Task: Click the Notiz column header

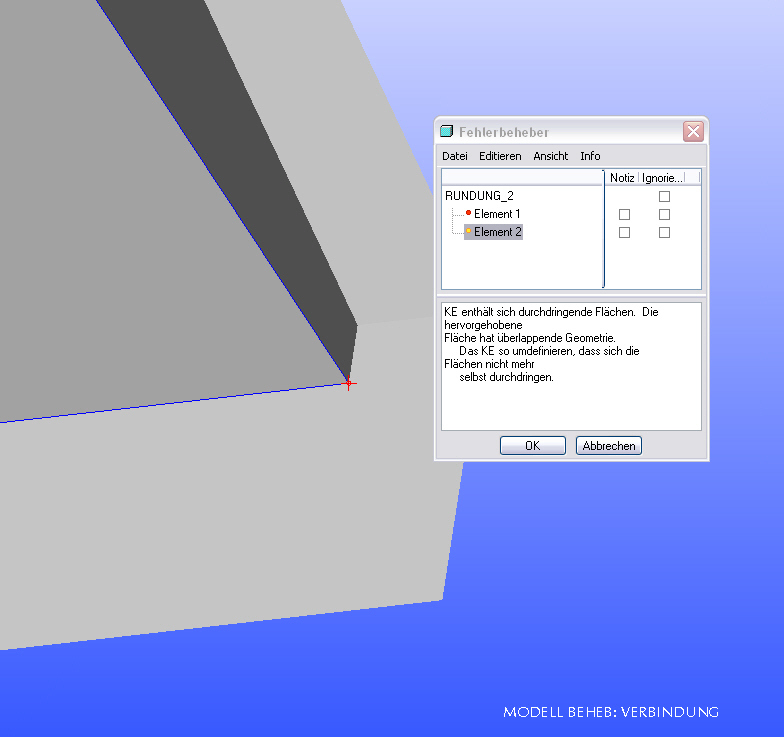Action: [622, 178]
